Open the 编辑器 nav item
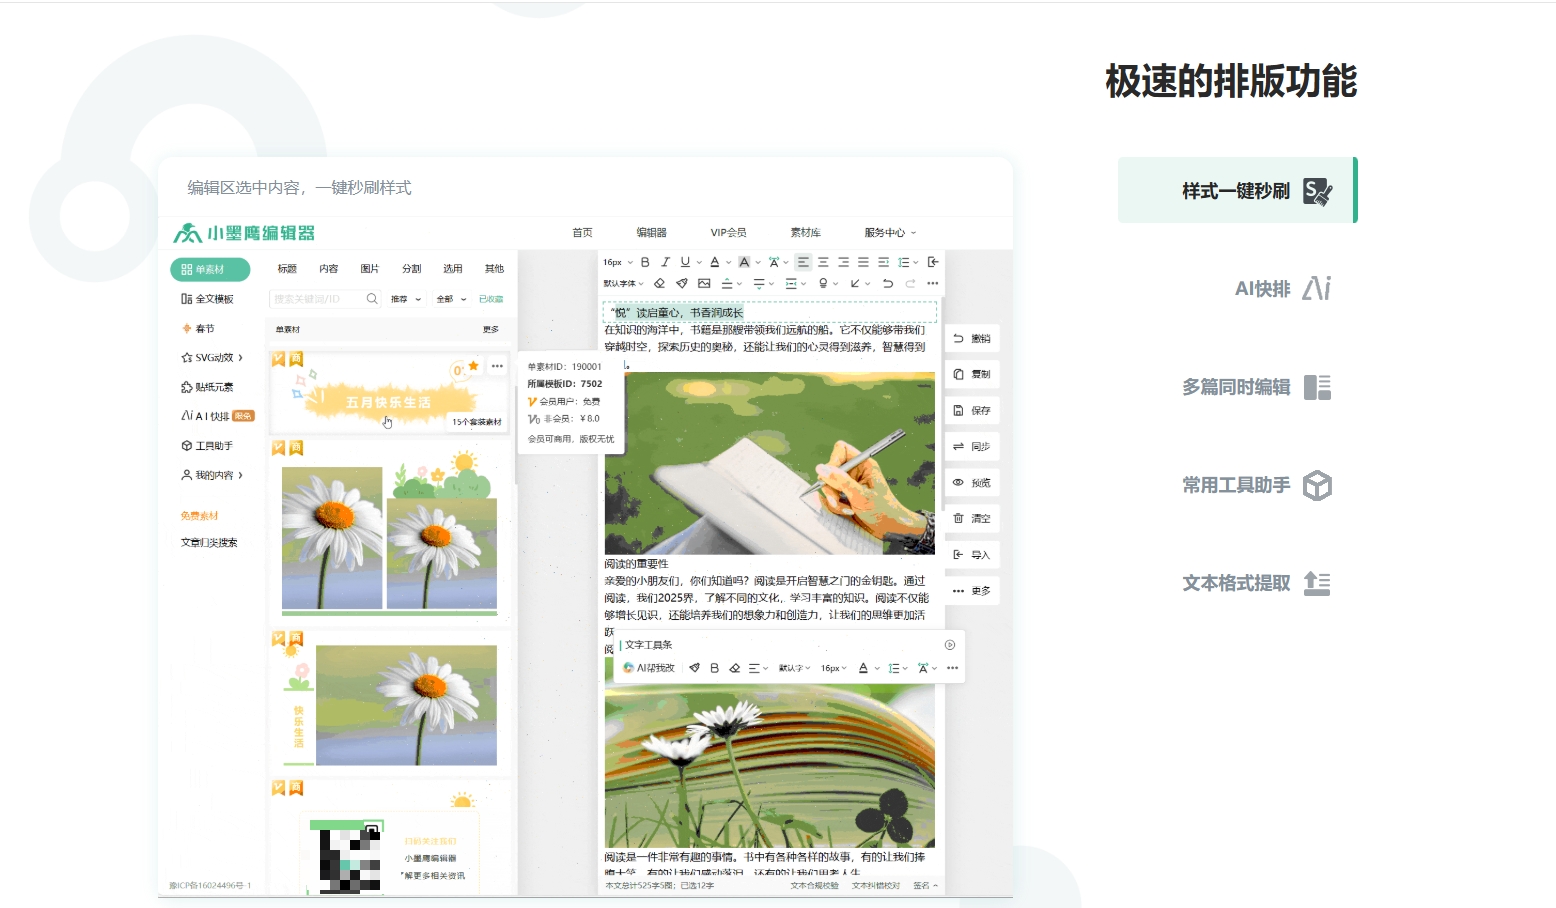Image resolution: width=1556 pixels, height=908 pixels. tap(651, 232)
